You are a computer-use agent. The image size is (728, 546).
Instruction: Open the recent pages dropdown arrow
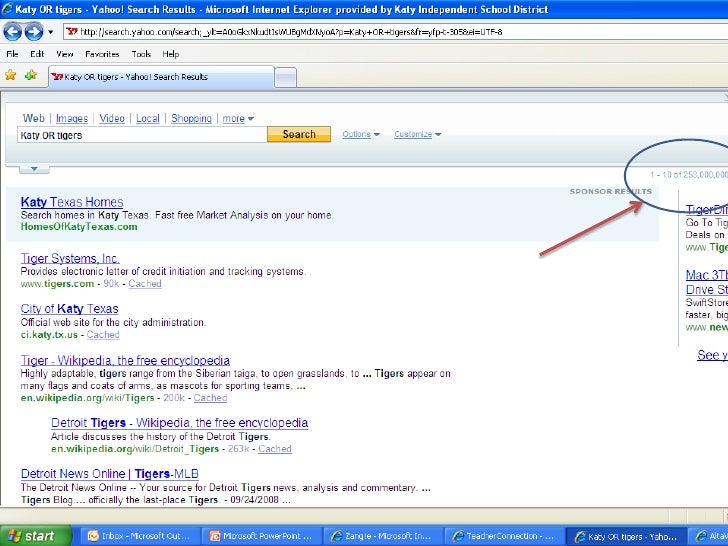pyautogui.click(x=50, y=32)
